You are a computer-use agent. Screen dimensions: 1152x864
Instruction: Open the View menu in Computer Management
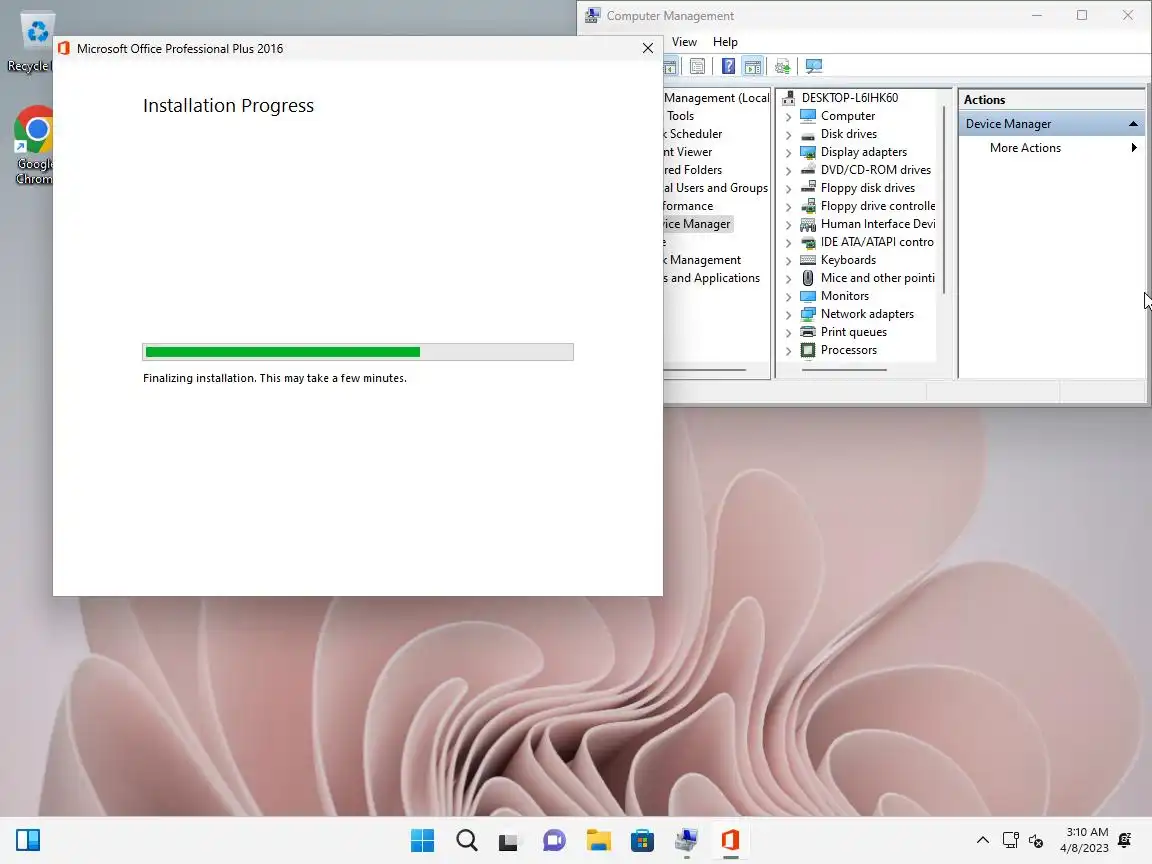(684, 42)
